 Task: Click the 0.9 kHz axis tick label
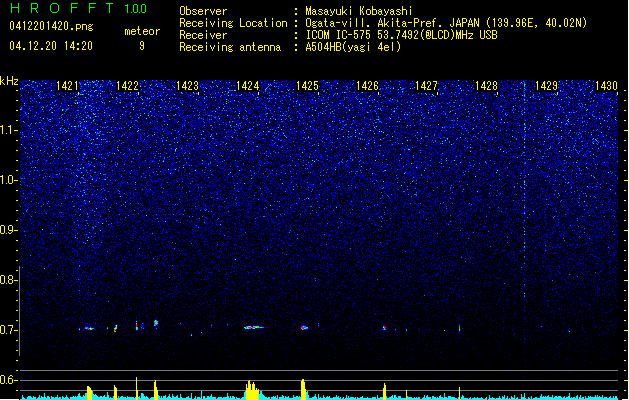9,230
